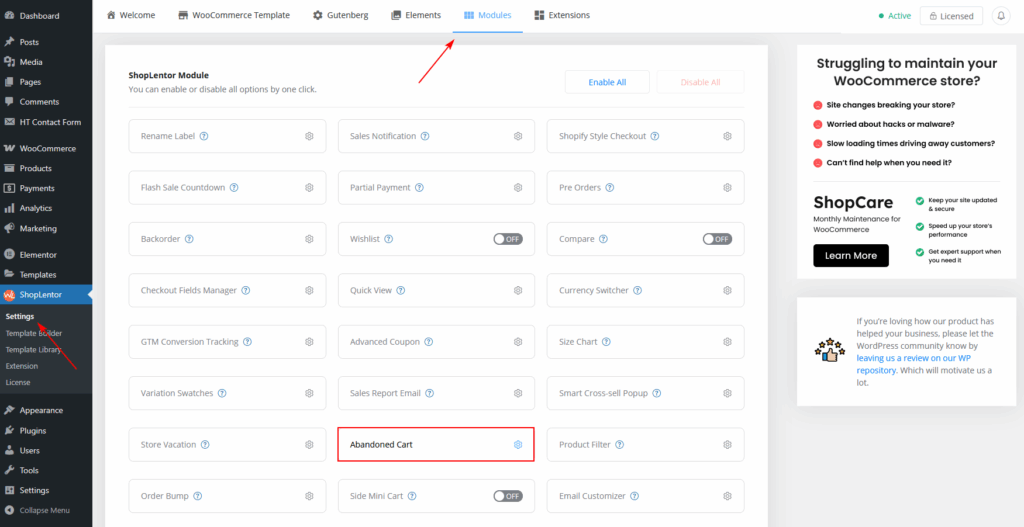Open Dashboard in WordPress sidebar
The height and width of the screenshot is (527, 1024).
click(46, 16)
